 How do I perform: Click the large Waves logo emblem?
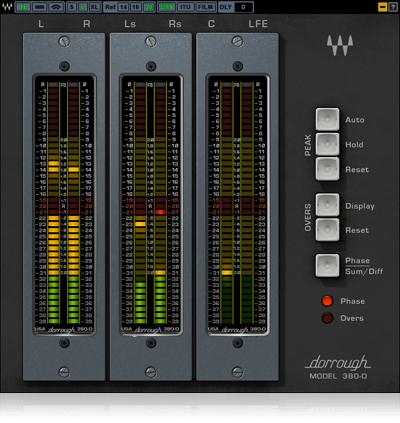(340, 45)
